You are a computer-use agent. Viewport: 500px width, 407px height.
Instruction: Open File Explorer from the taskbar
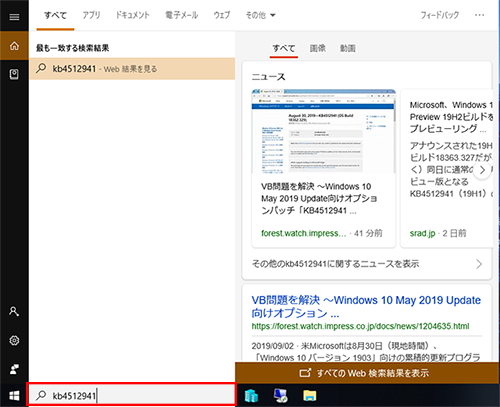[310, 396]
